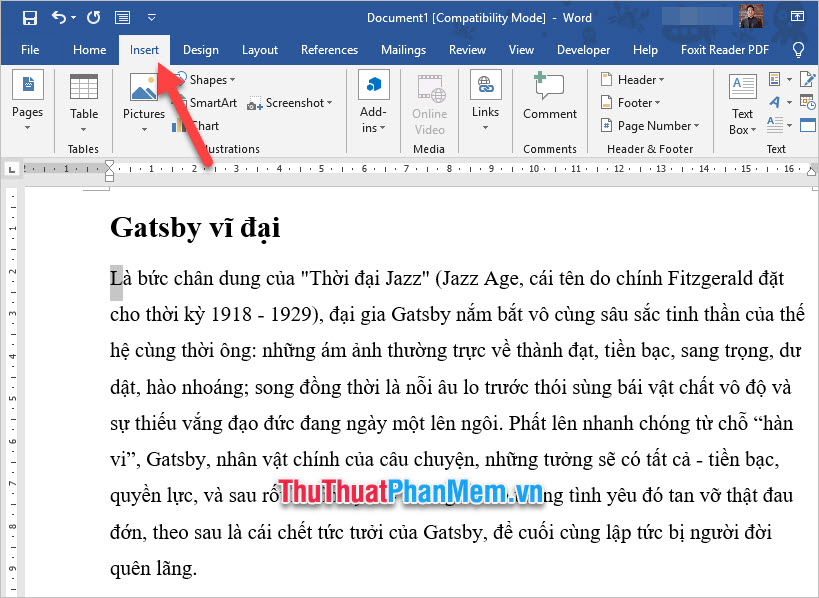Screen dimensions: 819x598
Task: Open the Developer tab
Action: (x=583, y=50)
